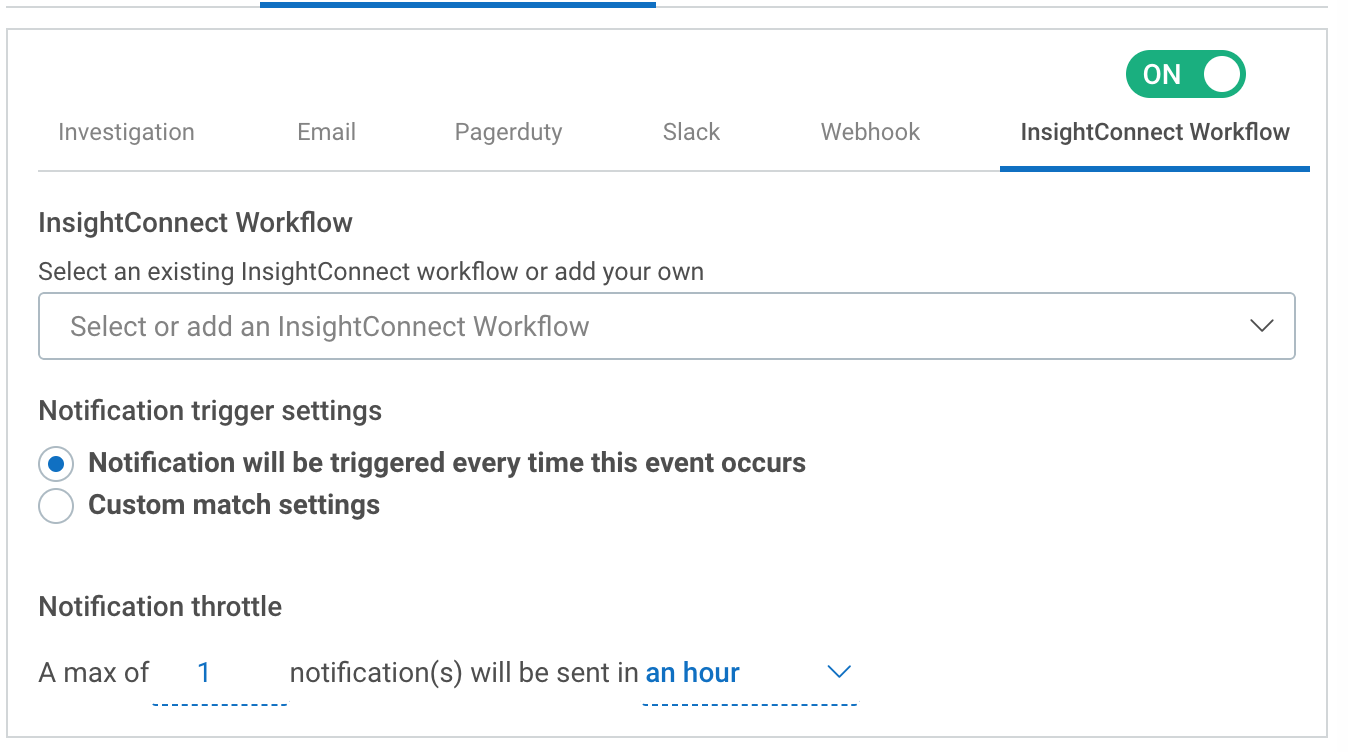Click the 'Select an existing InsightConnect workflow' helper text
The width and height of the screenshot is (1348, 752).
[370, 272]
